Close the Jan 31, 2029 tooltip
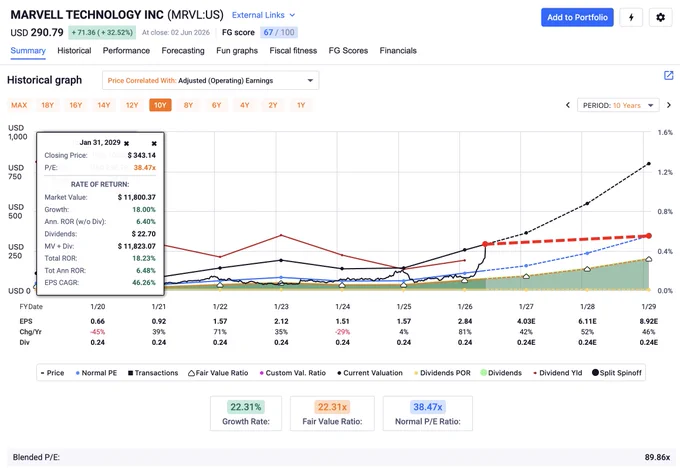 154,143
